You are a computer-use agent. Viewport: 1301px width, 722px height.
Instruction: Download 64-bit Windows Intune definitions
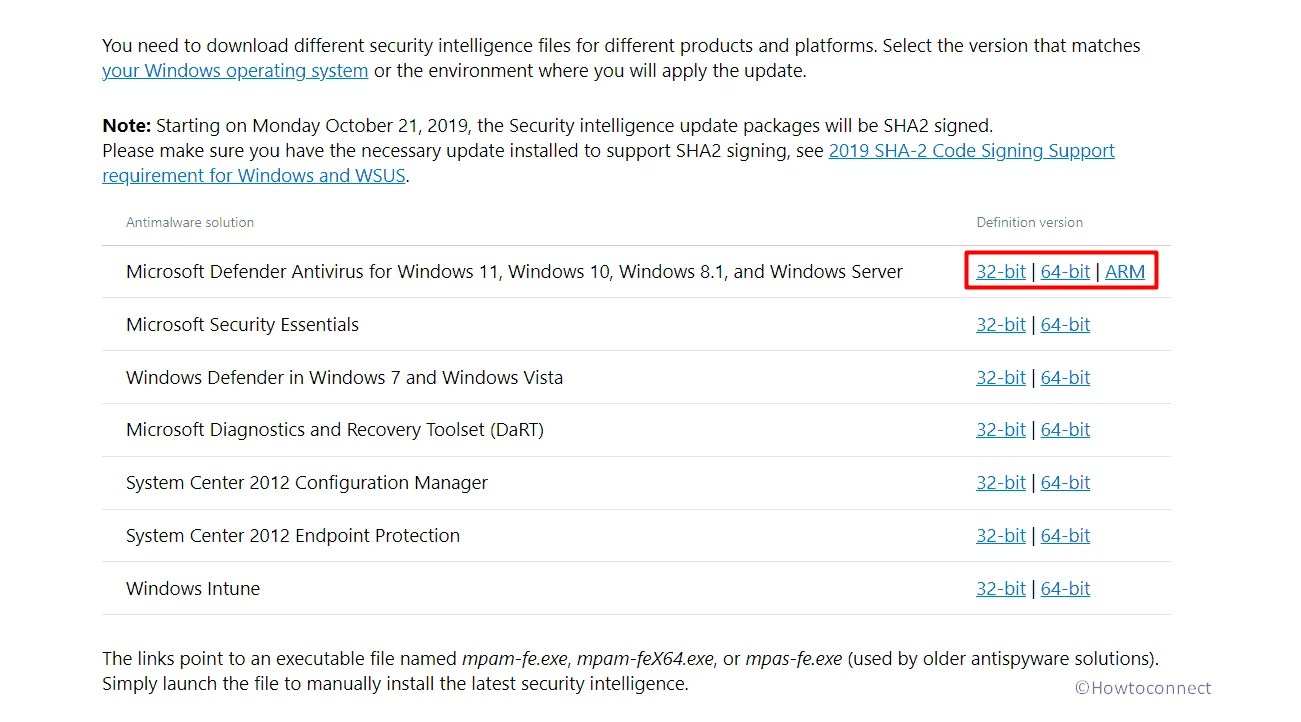1065,588
